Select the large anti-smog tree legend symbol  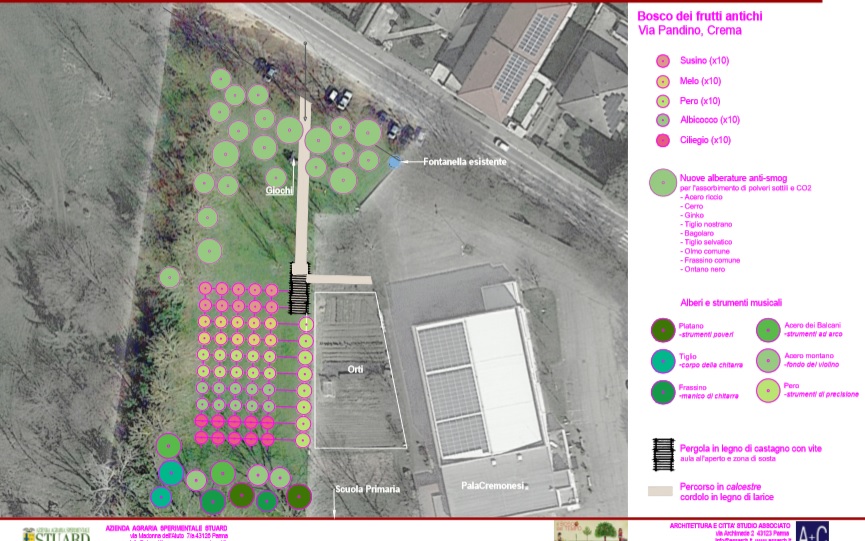(662, 182)
